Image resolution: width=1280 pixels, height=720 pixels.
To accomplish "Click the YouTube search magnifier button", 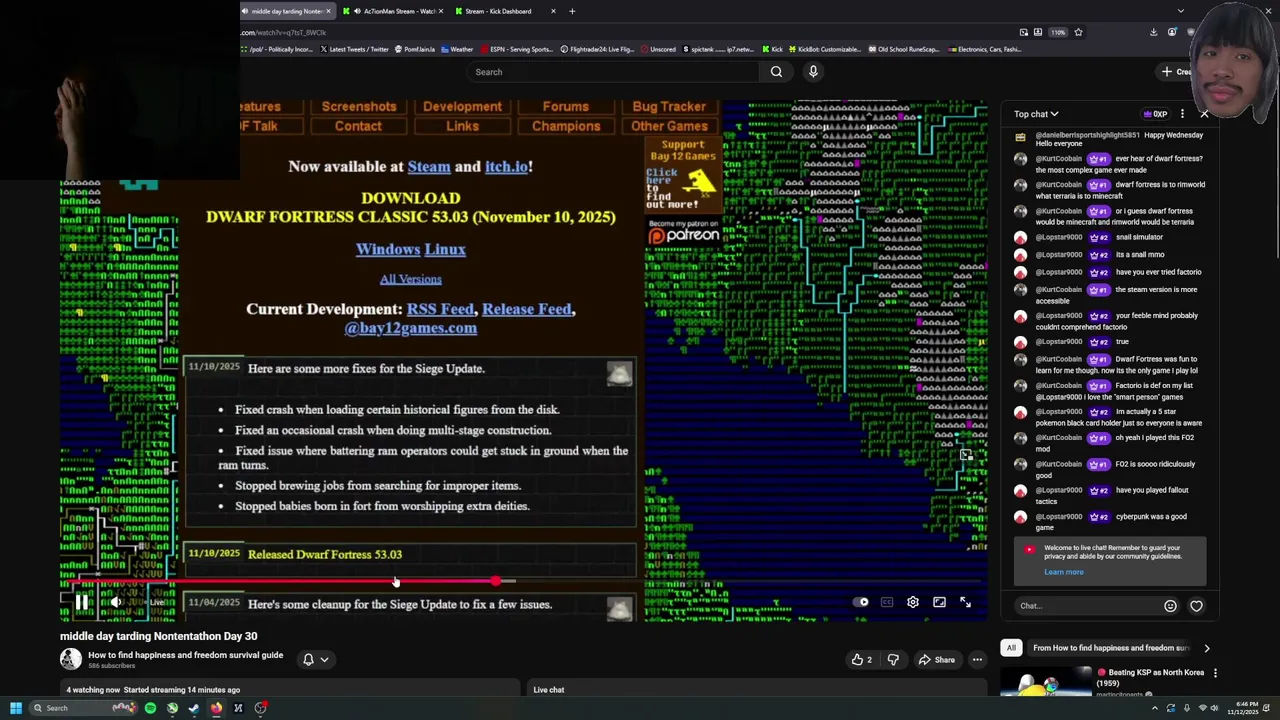I will pyautogui.click(x=776, y=72).
